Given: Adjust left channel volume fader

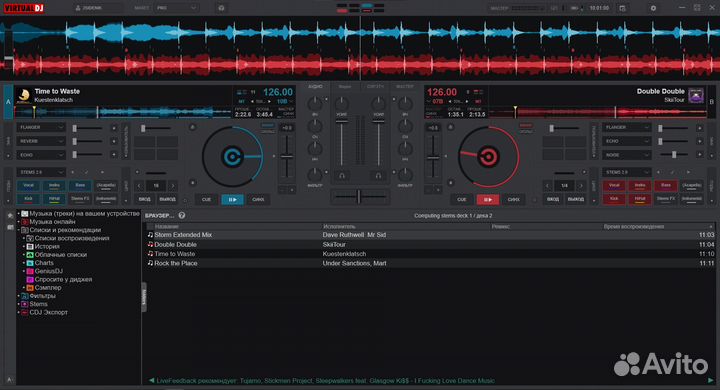Looking at the screenshot, I should point(342,122).
